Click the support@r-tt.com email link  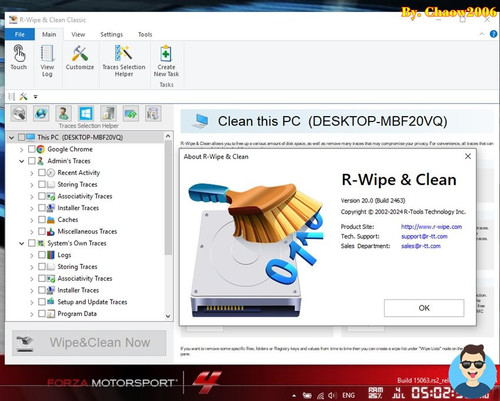tap(424, 236)
